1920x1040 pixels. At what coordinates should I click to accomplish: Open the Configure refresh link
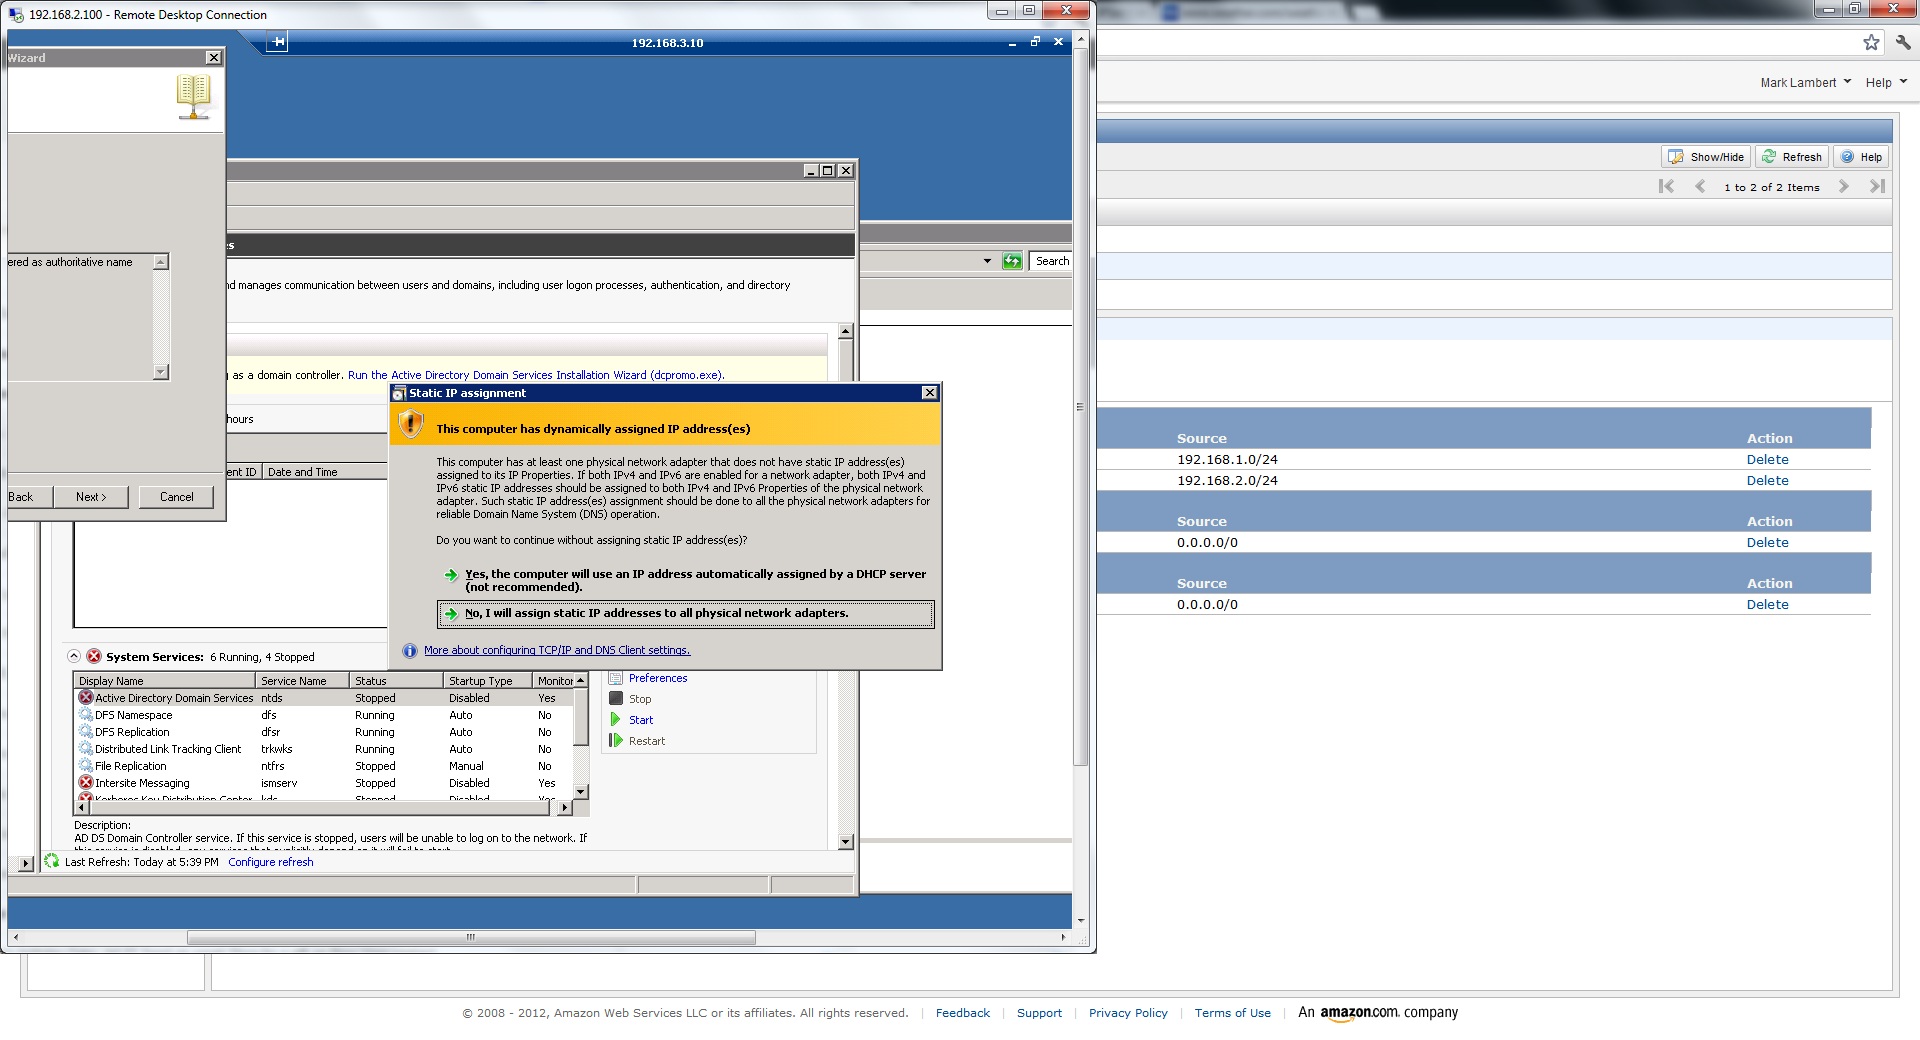(x=270, y=862)
